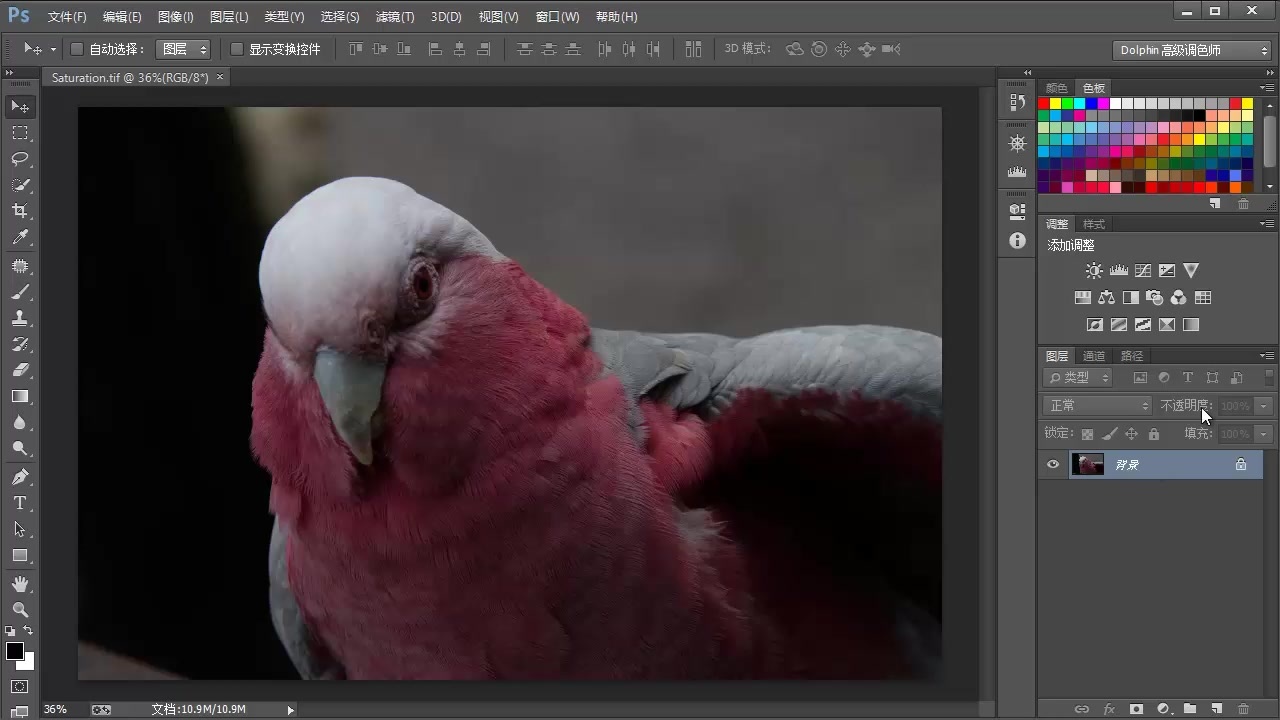Select the History Brush tool
1280x720 pixels.
[20, 344]
